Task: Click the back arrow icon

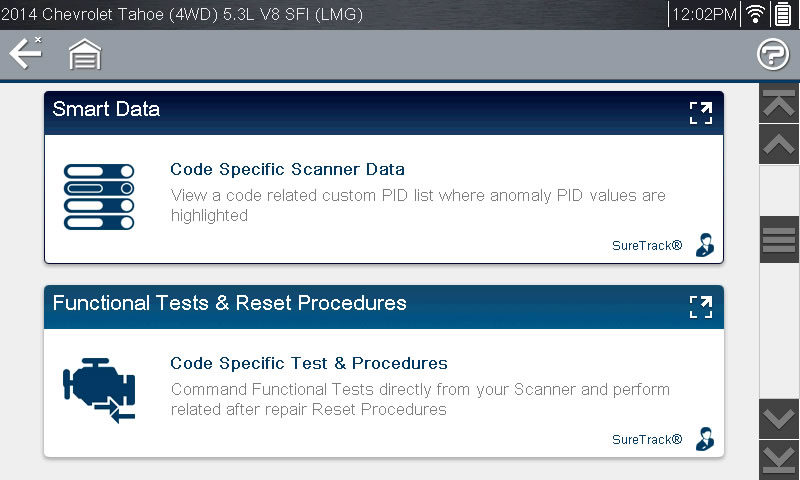Action: [25, 53]
